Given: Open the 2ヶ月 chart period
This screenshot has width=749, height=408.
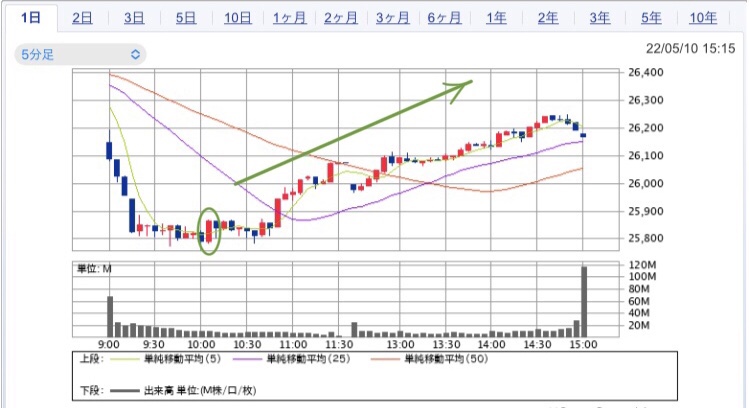Looking at the screenshot, I should click(341, 18).
